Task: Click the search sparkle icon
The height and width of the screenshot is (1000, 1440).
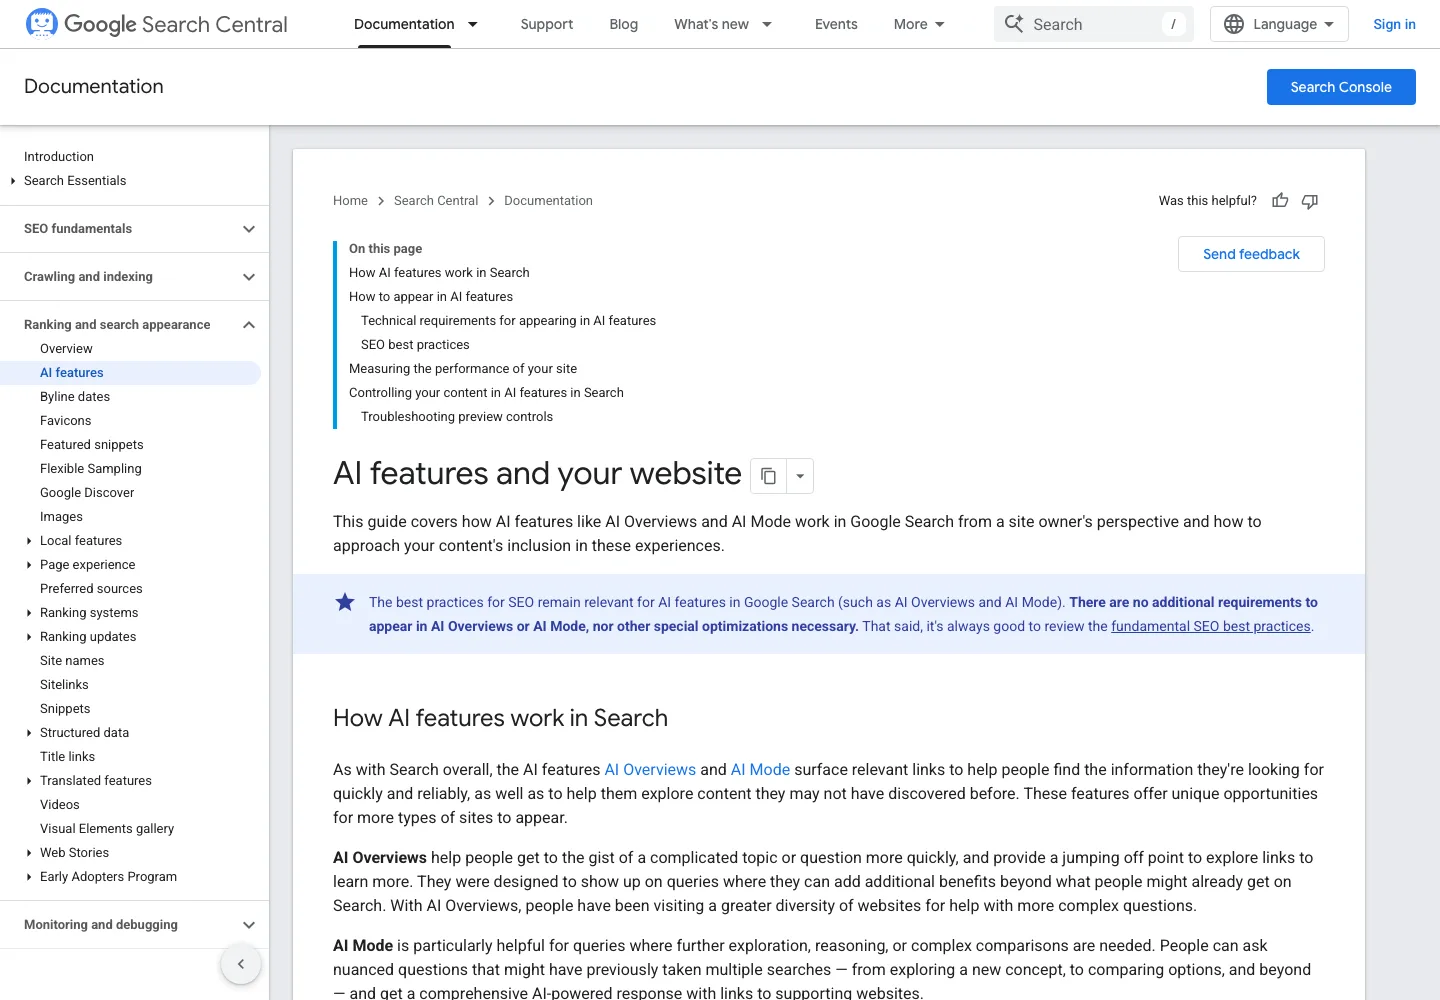Action: pos(1014,24)
